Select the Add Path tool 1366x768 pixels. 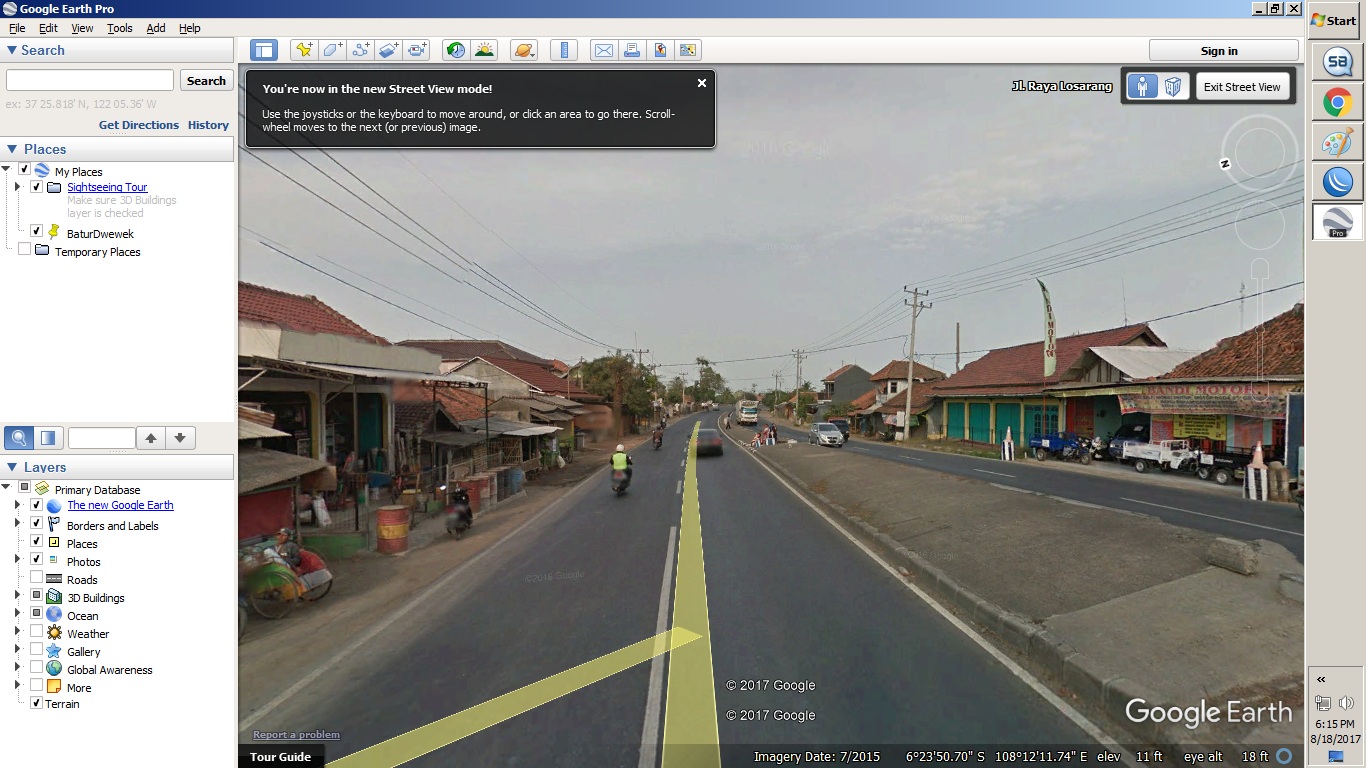tap(361, 50)
